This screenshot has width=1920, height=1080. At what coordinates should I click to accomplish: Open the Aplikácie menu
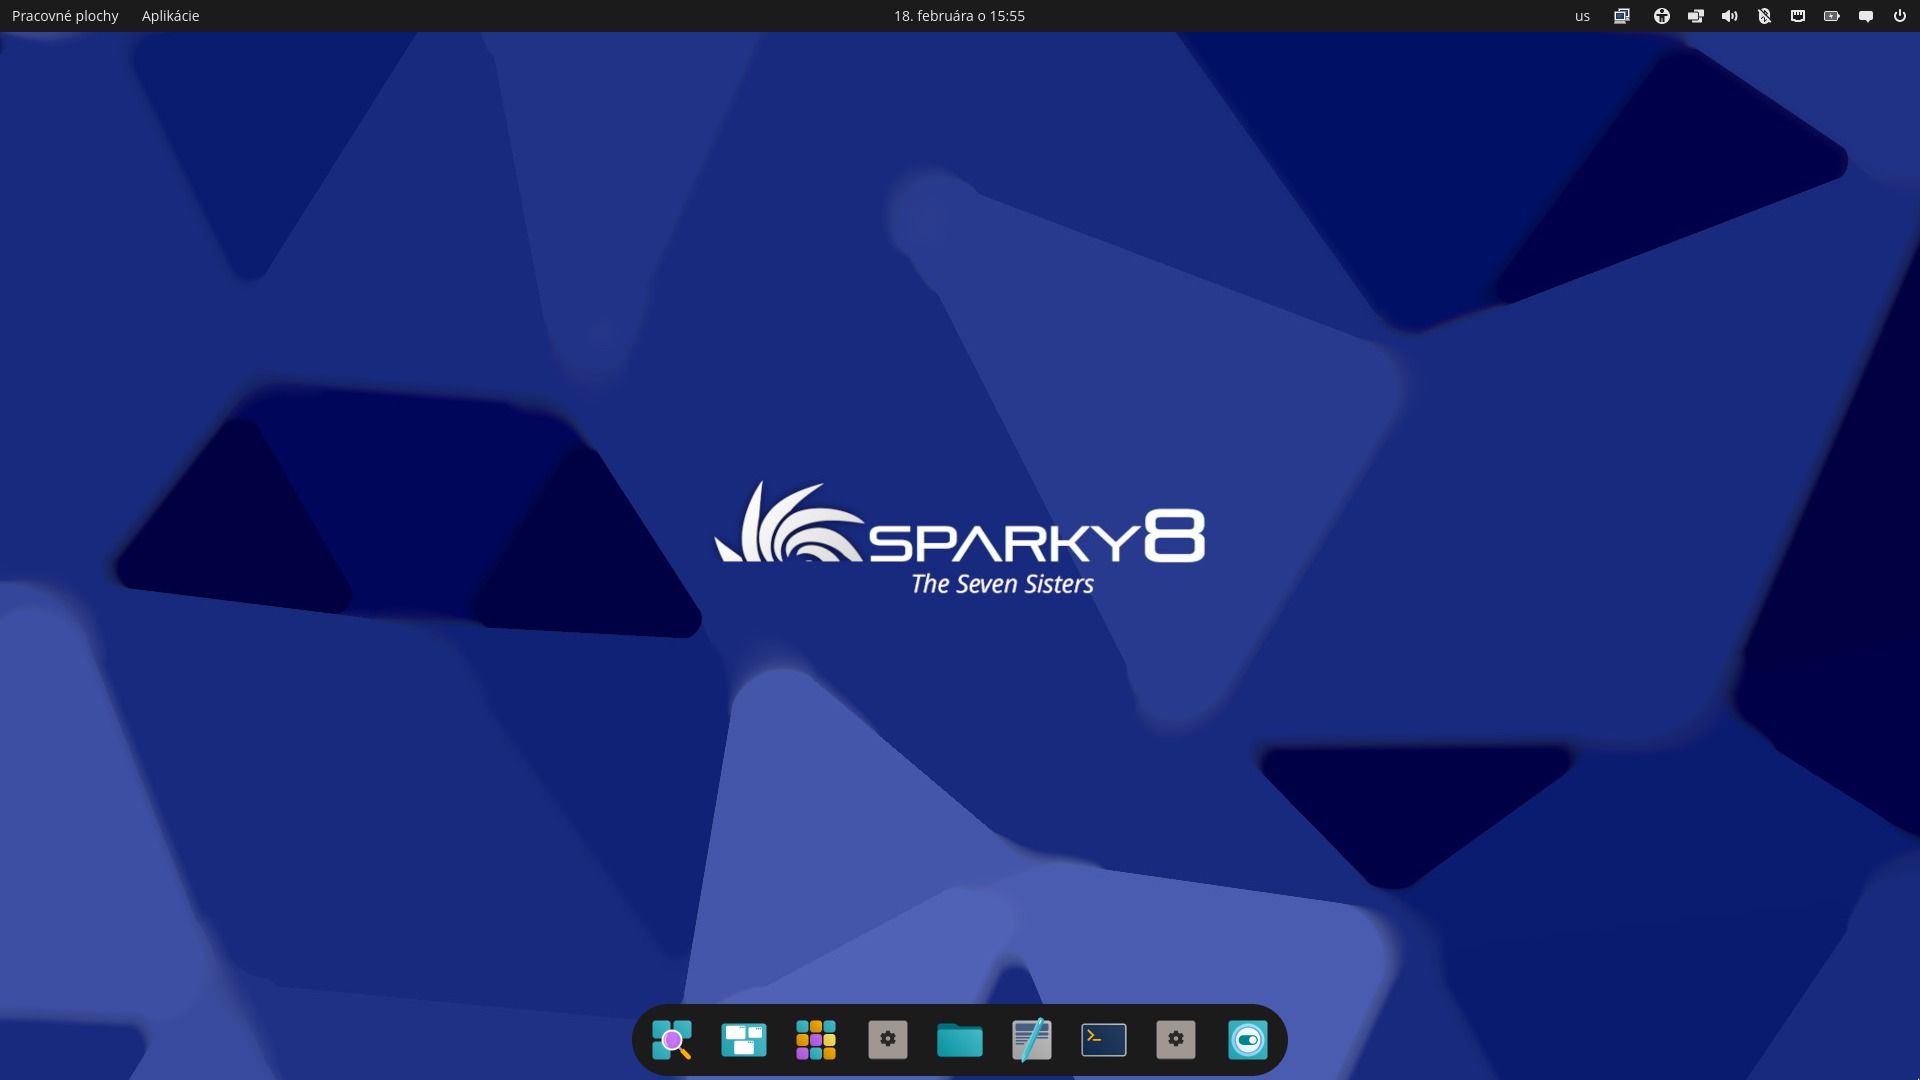coord(170,16)
